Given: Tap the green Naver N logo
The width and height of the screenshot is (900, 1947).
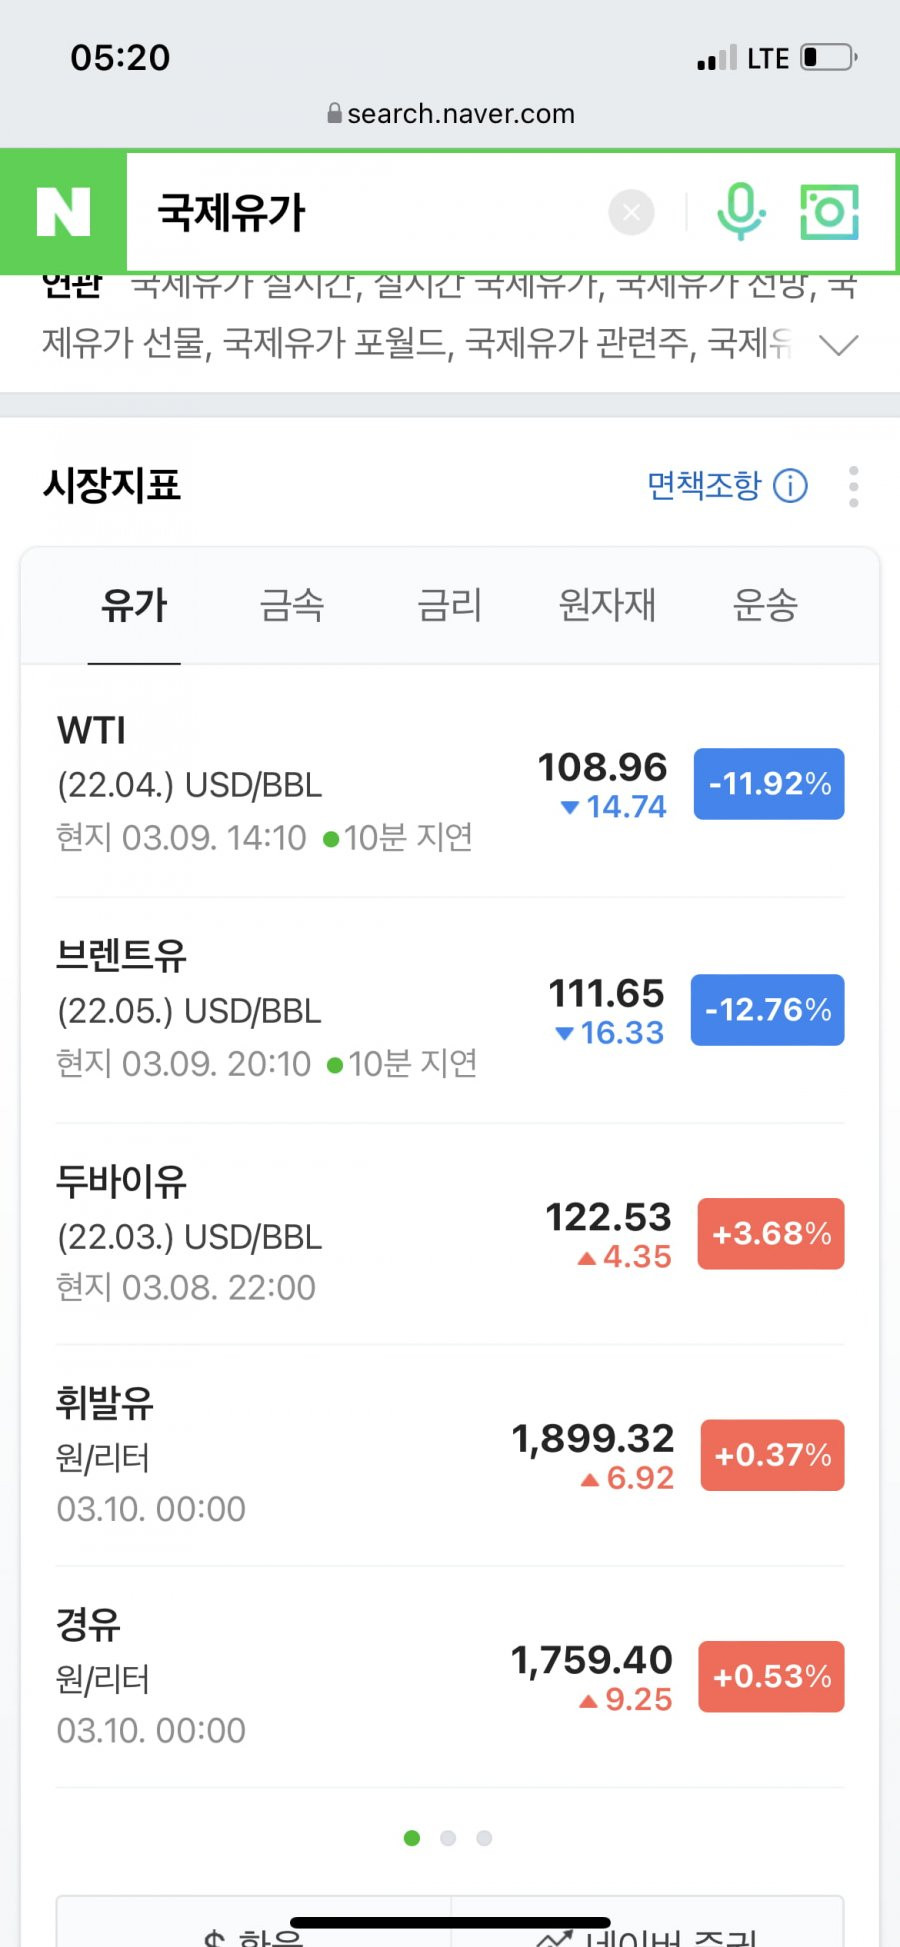Looking at the screenshot, I should [63, 212].
